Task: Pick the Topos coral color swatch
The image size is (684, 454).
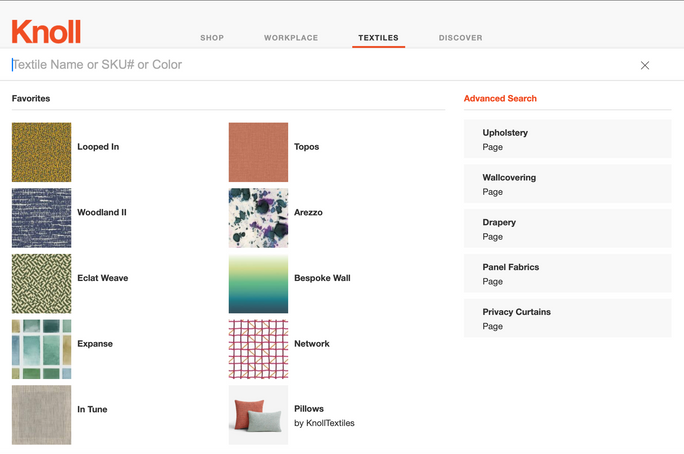Action: click(x=258, y=152)
